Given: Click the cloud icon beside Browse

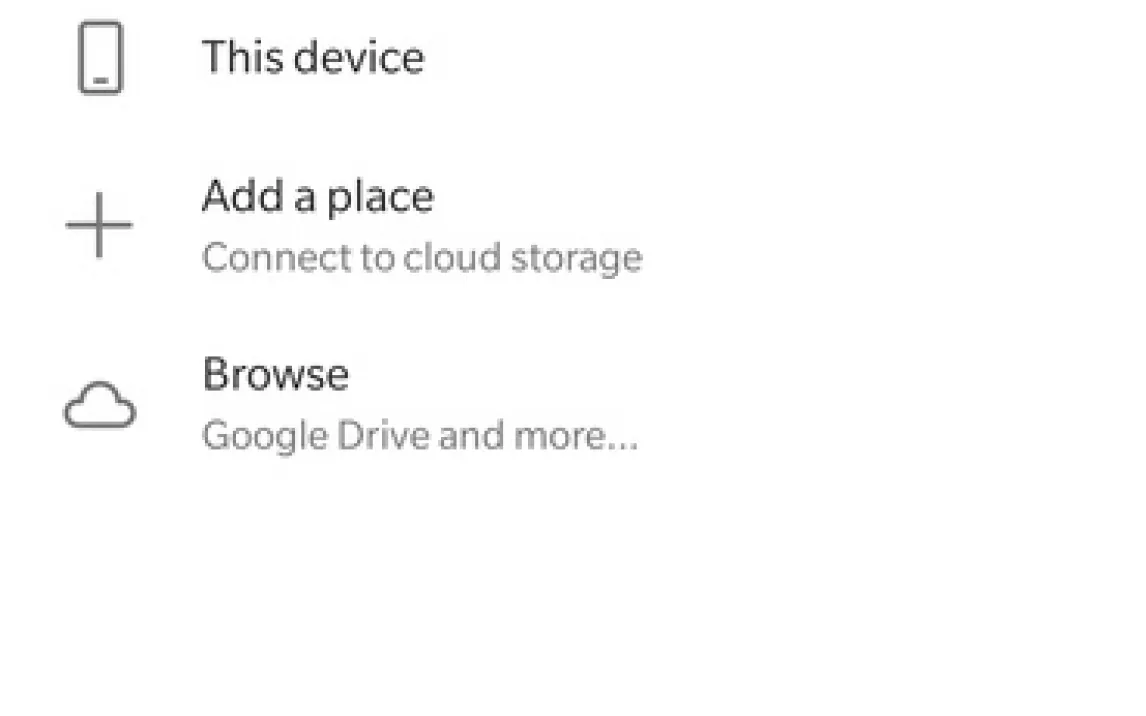Looking at the screenshot, I should pyautogui.click(x=99, y=407).
